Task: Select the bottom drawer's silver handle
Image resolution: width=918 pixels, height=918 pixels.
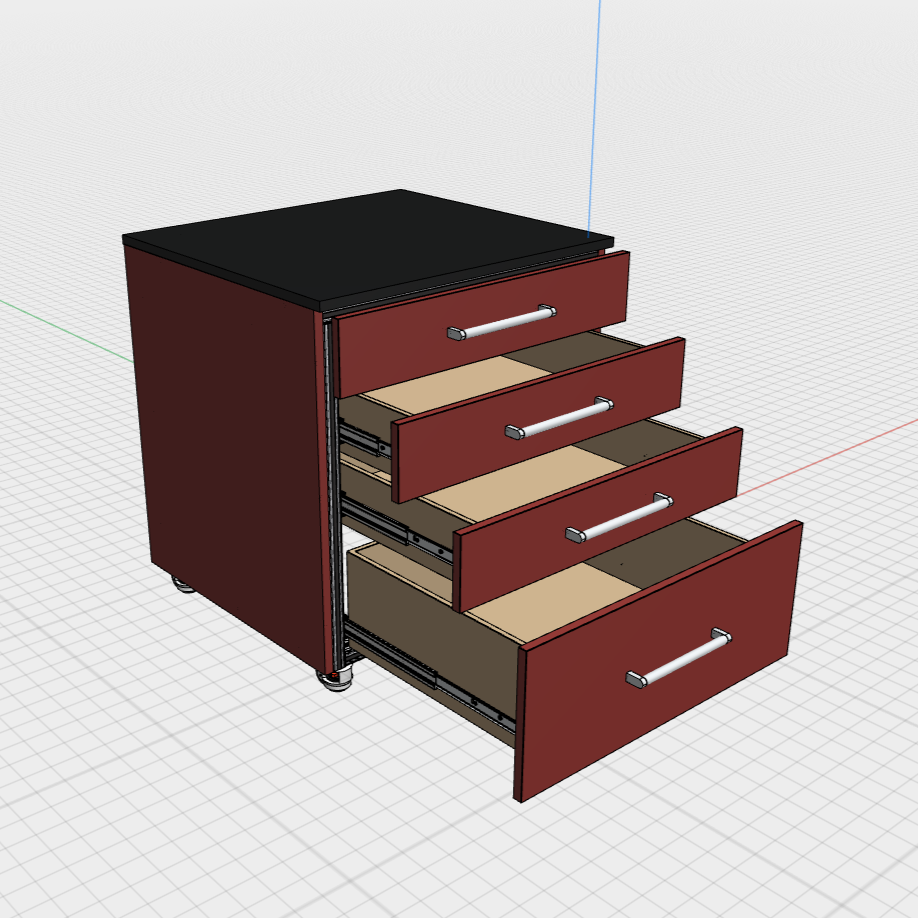Action: [x=679, y=659]
